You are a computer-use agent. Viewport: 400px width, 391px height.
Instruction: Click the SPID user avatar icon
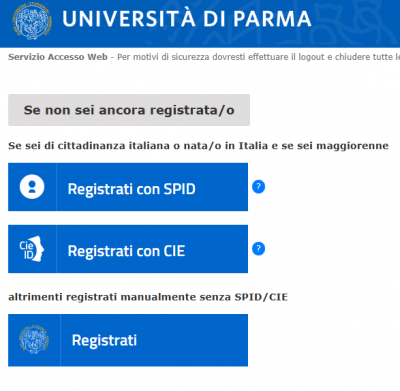point(32,187)
